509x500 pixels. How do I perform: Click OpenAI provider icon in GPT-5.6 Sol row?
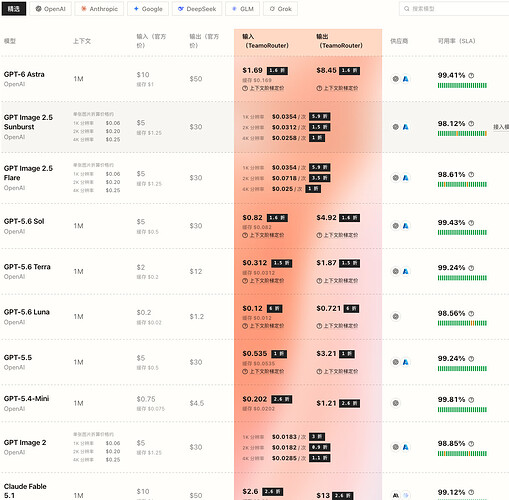coord(395,226)
